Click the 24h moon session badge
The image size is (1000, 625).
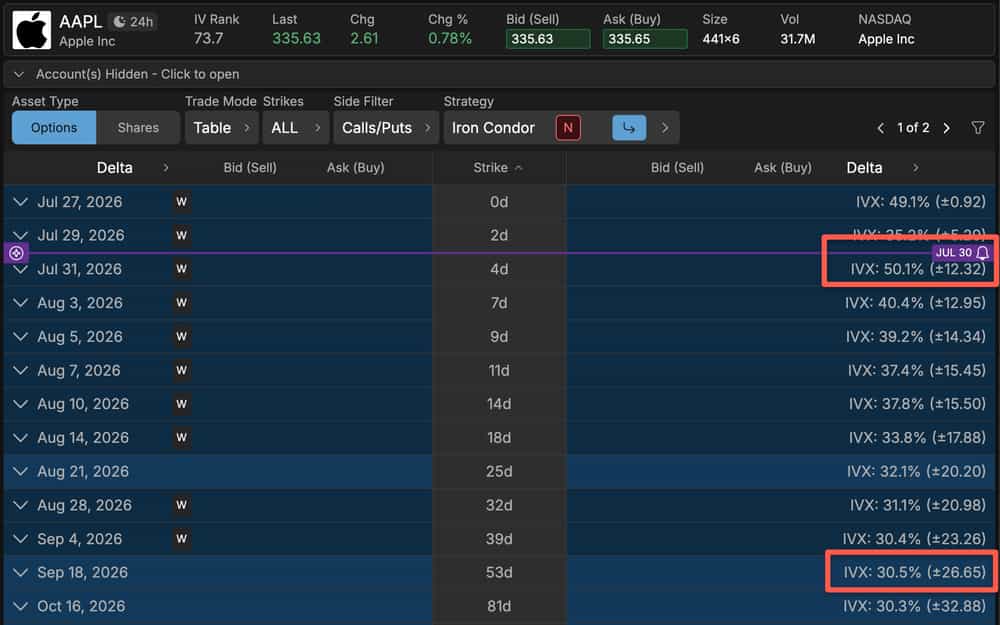click(133, 22)
